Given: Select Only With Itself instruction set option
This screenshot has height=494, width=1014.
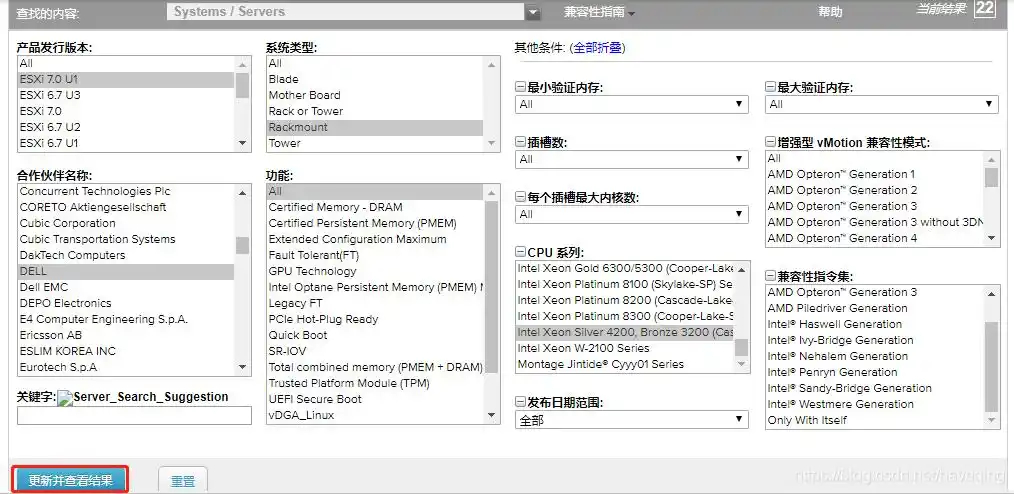Looking at the screenshot, I should click(x=875, y=420).
